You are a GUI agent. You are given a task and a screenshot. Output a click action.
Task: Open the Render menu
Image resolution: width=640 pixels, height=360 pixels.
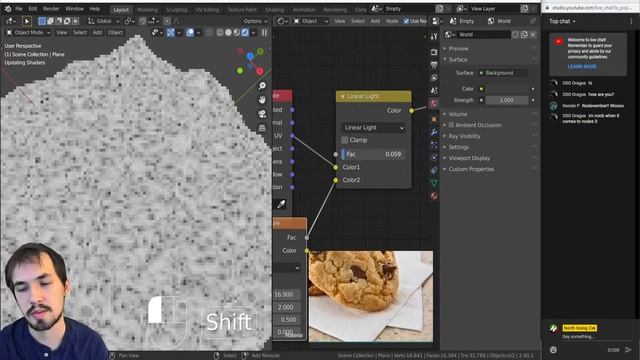tap(51, 9)
